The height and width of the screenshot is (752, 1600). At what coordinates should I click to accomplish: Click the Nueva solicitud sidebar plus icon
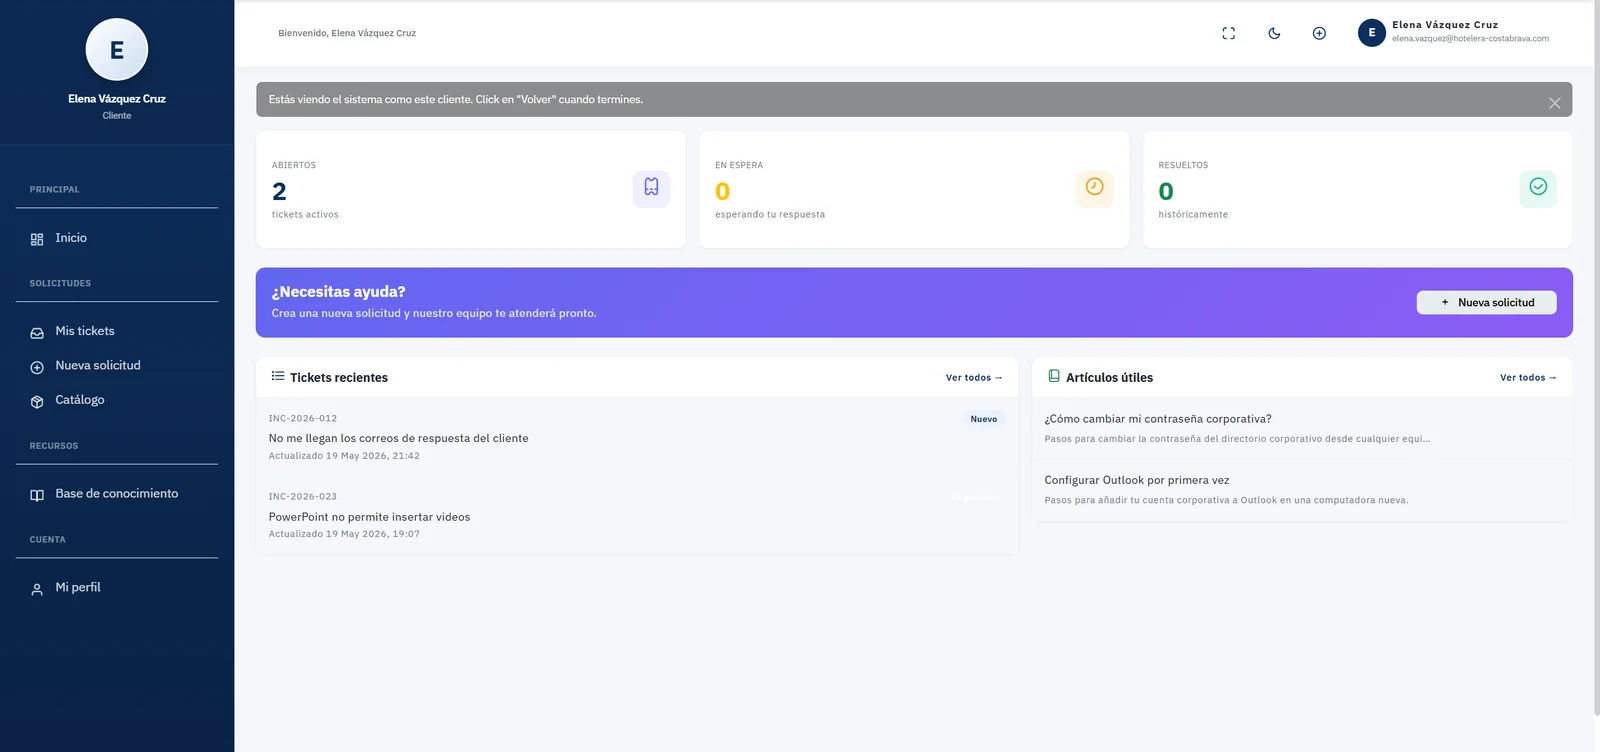pyautogui.click(x=37, y=368)
